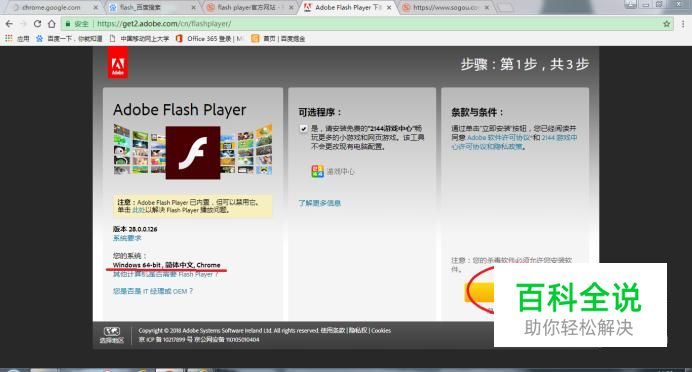
Task: Open a new tab with the new-tab button
Action: coord(505,8)
